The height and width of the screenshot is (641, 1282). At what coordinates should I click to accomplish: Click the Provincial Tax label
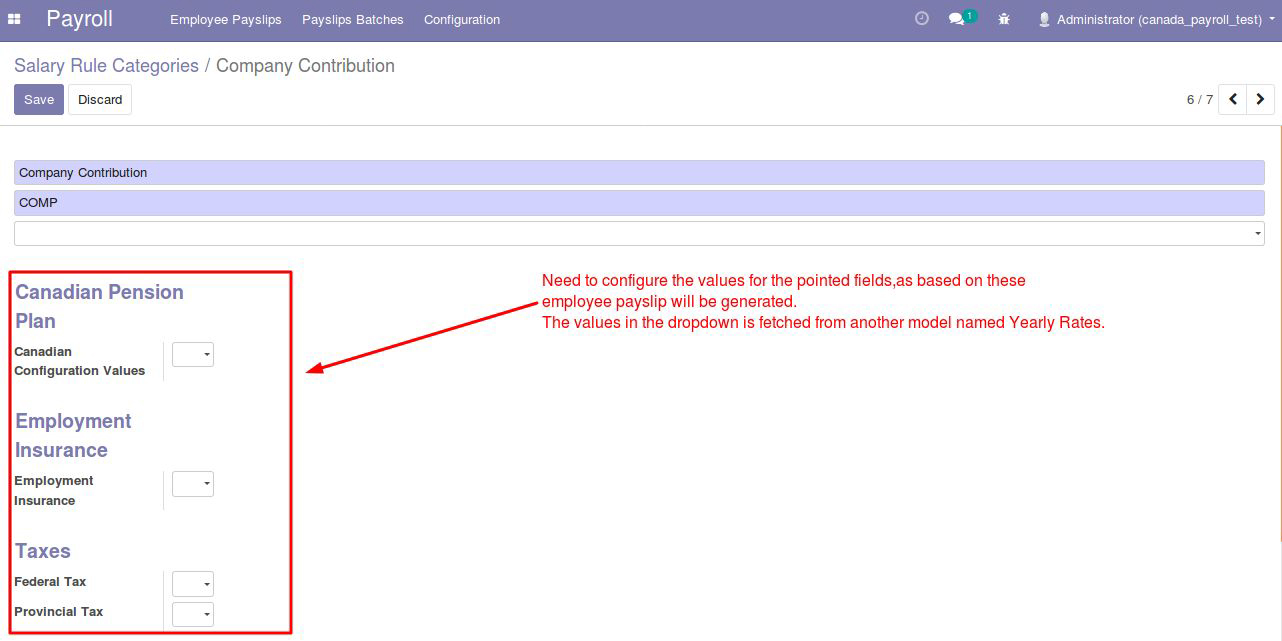(x=59, y=612)
